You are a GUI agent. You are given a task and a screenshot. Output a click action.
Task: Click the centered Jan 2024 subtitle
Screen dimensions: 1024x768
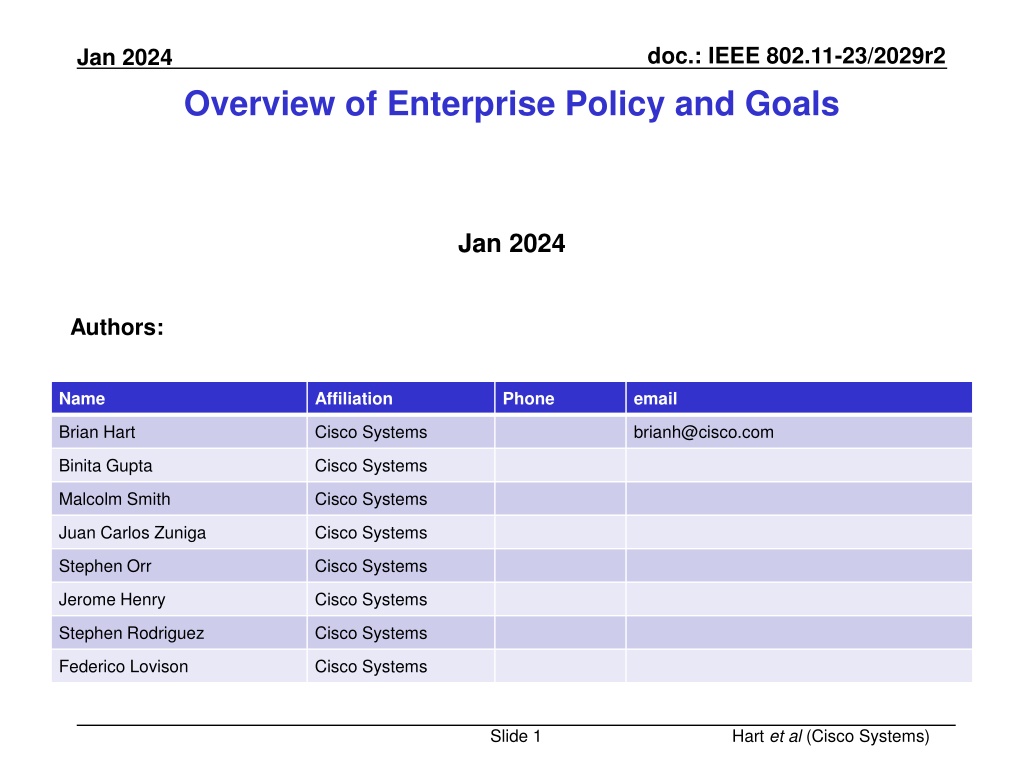[511, 244]
